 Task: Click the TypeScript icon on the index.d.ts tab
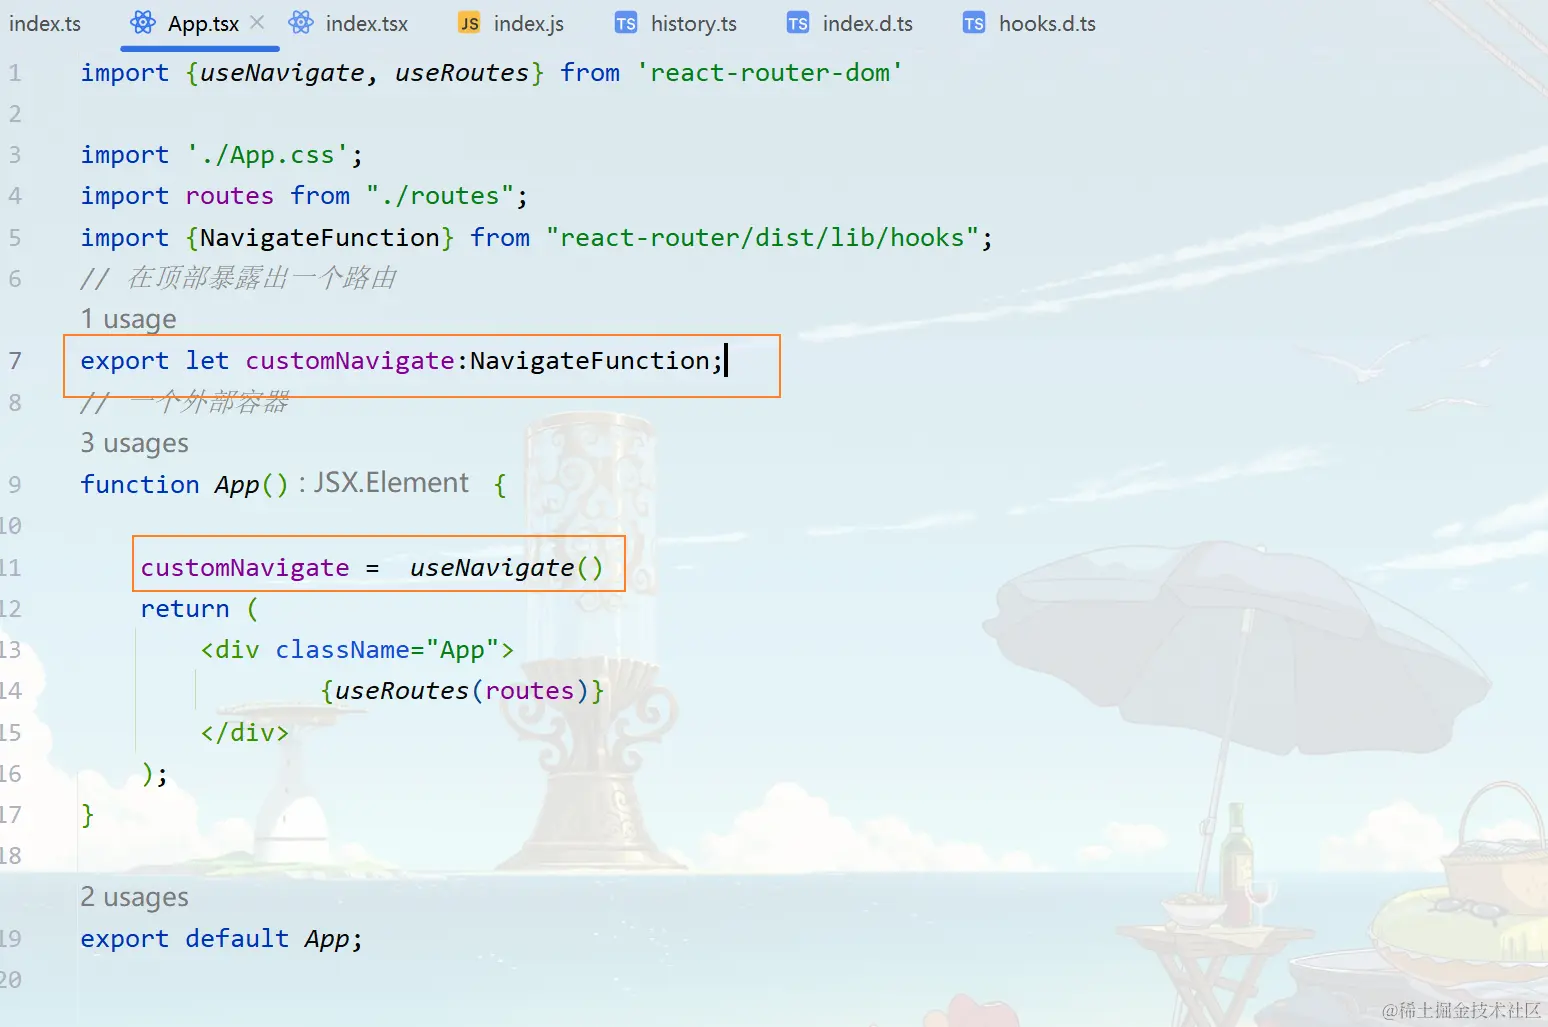click(x=797, y=22)
